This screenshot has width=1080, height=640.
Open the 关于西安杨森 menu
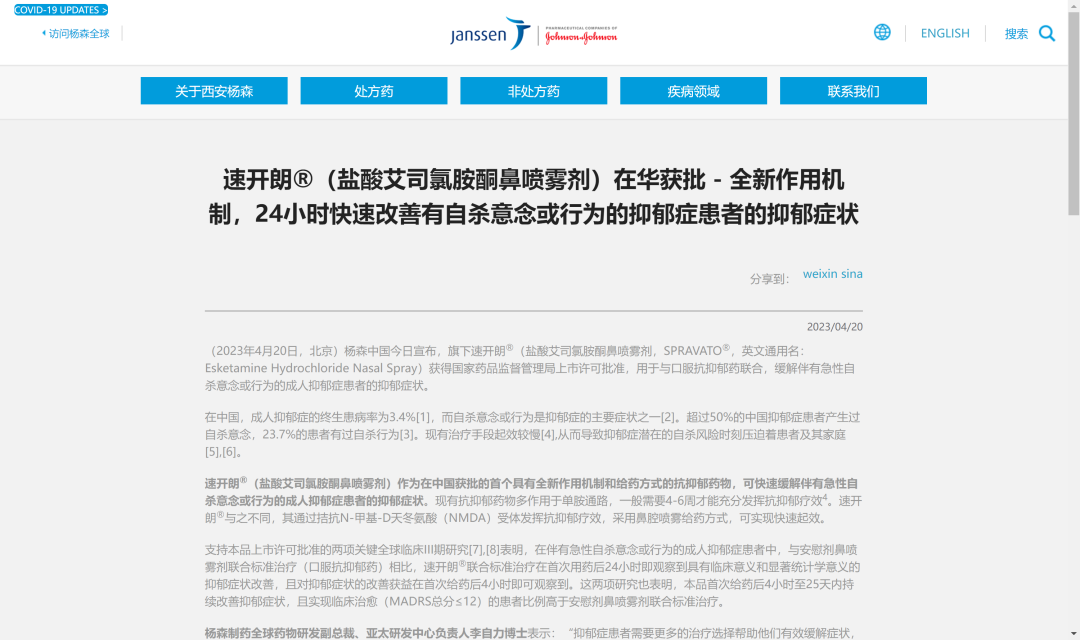point(214,91)
